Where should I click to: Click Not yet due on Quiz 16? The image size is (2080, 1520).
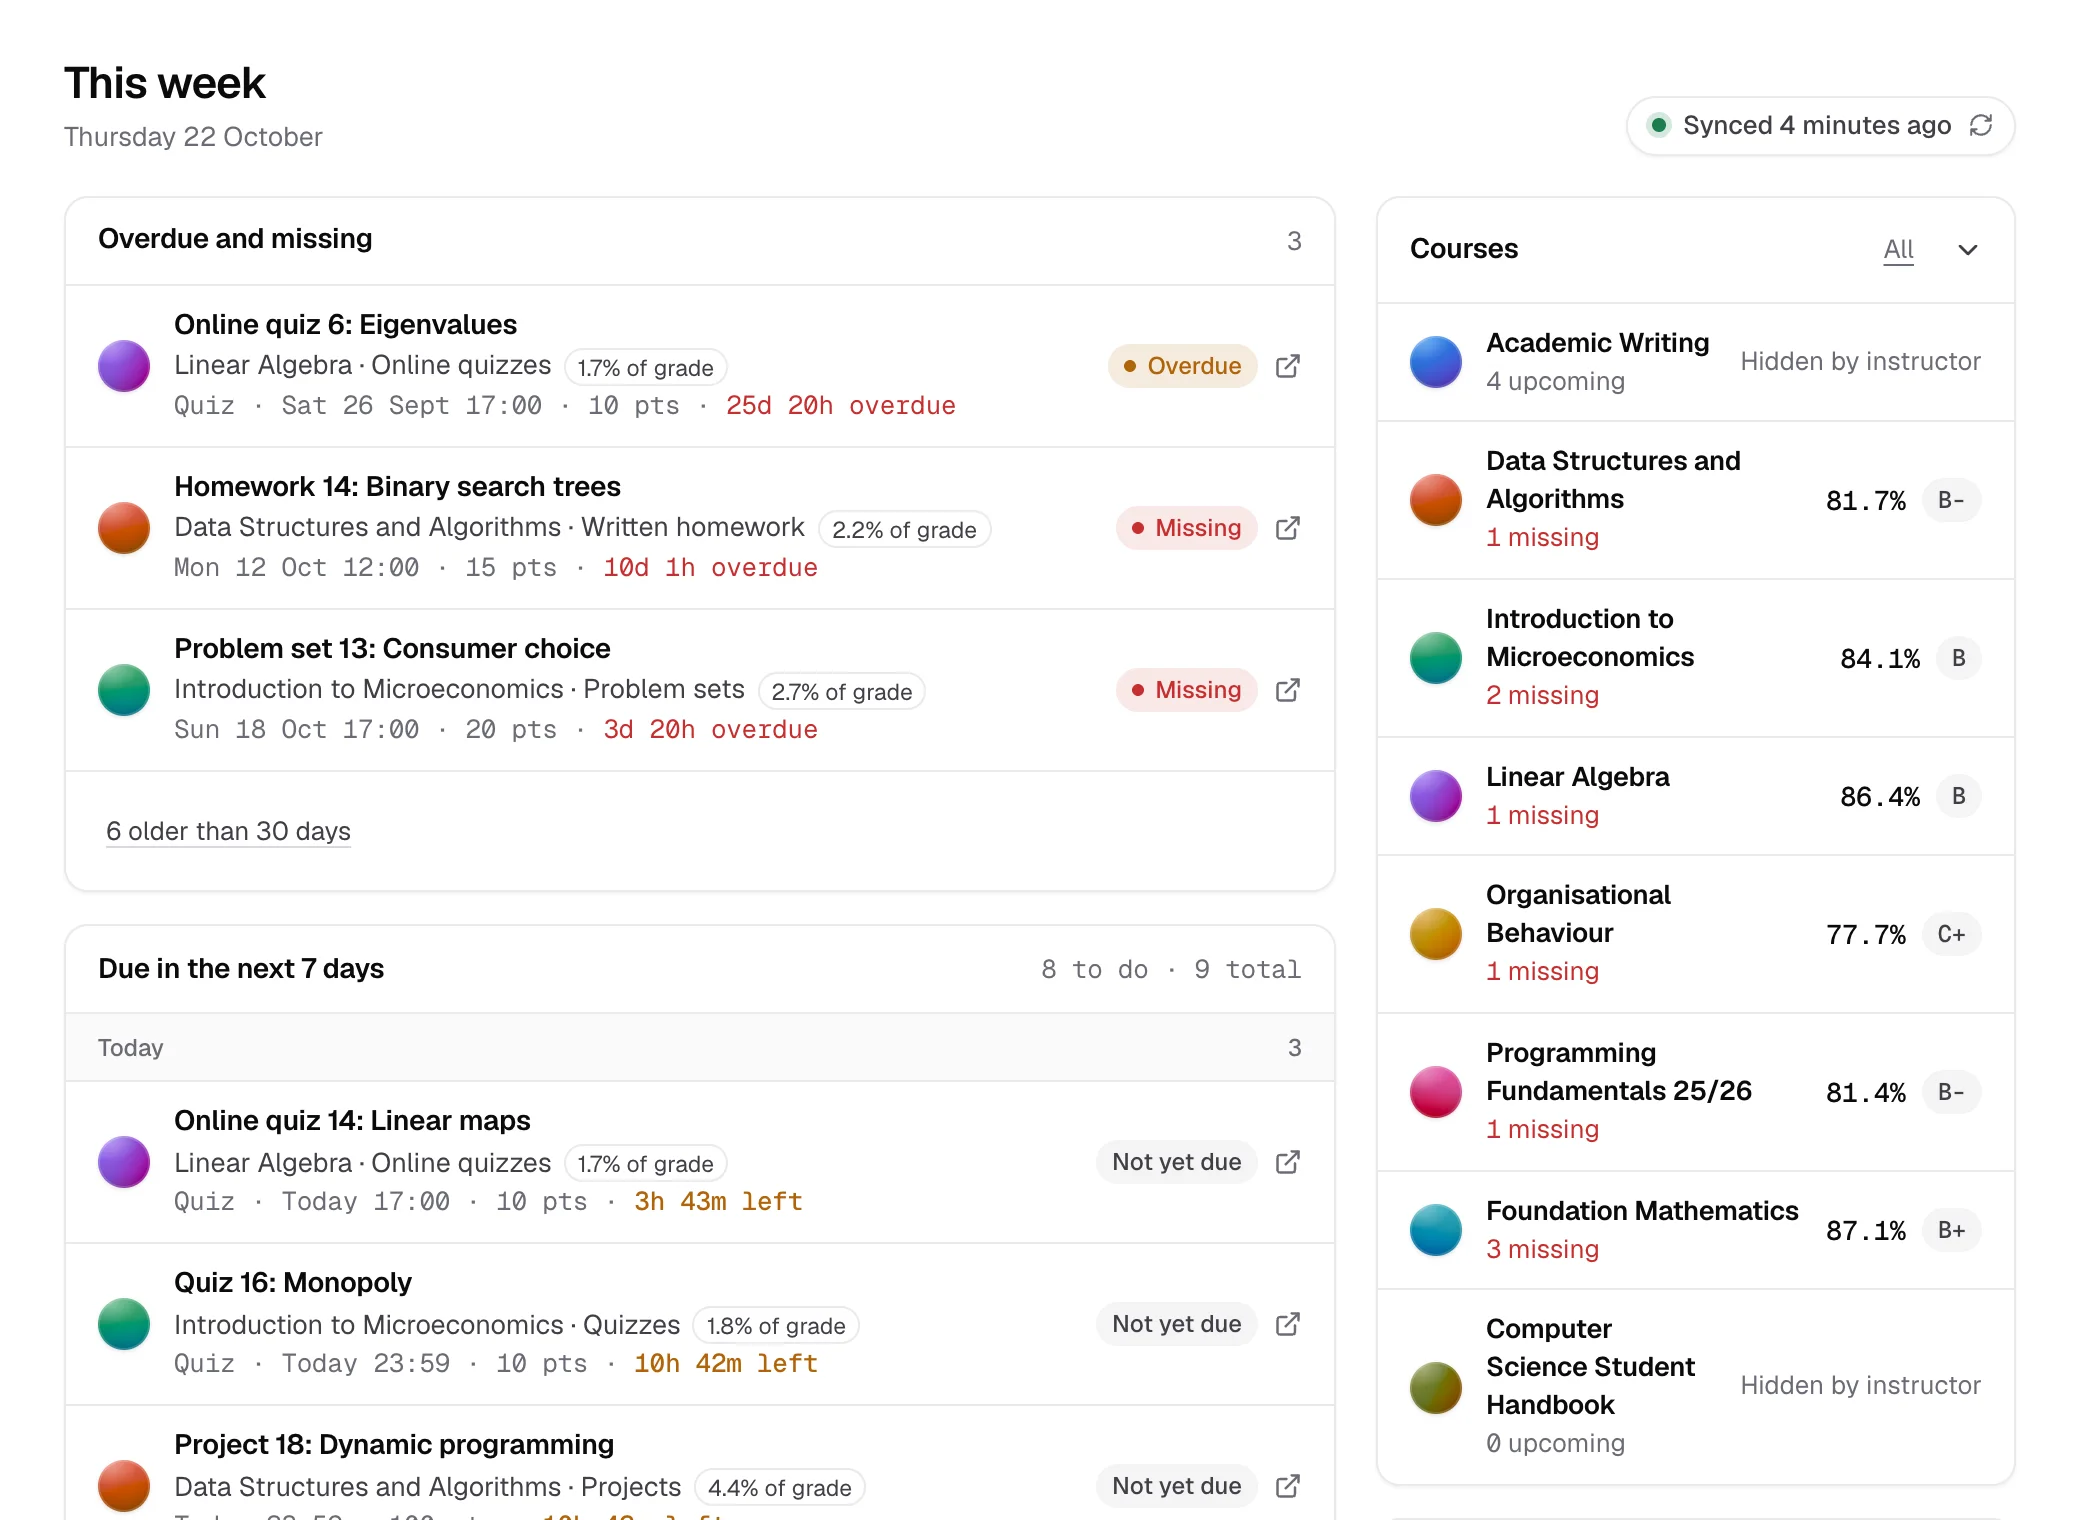click(1177, 1324)
